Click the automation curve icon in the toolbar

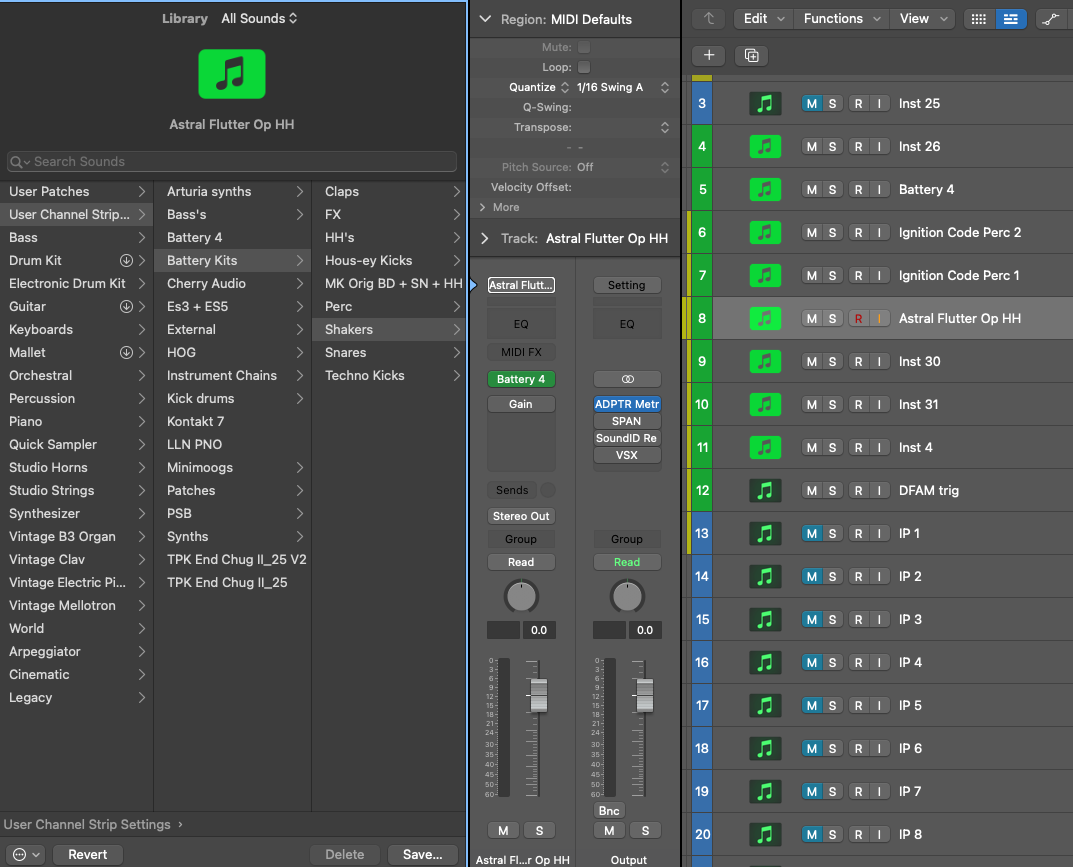pos(1051,19)
